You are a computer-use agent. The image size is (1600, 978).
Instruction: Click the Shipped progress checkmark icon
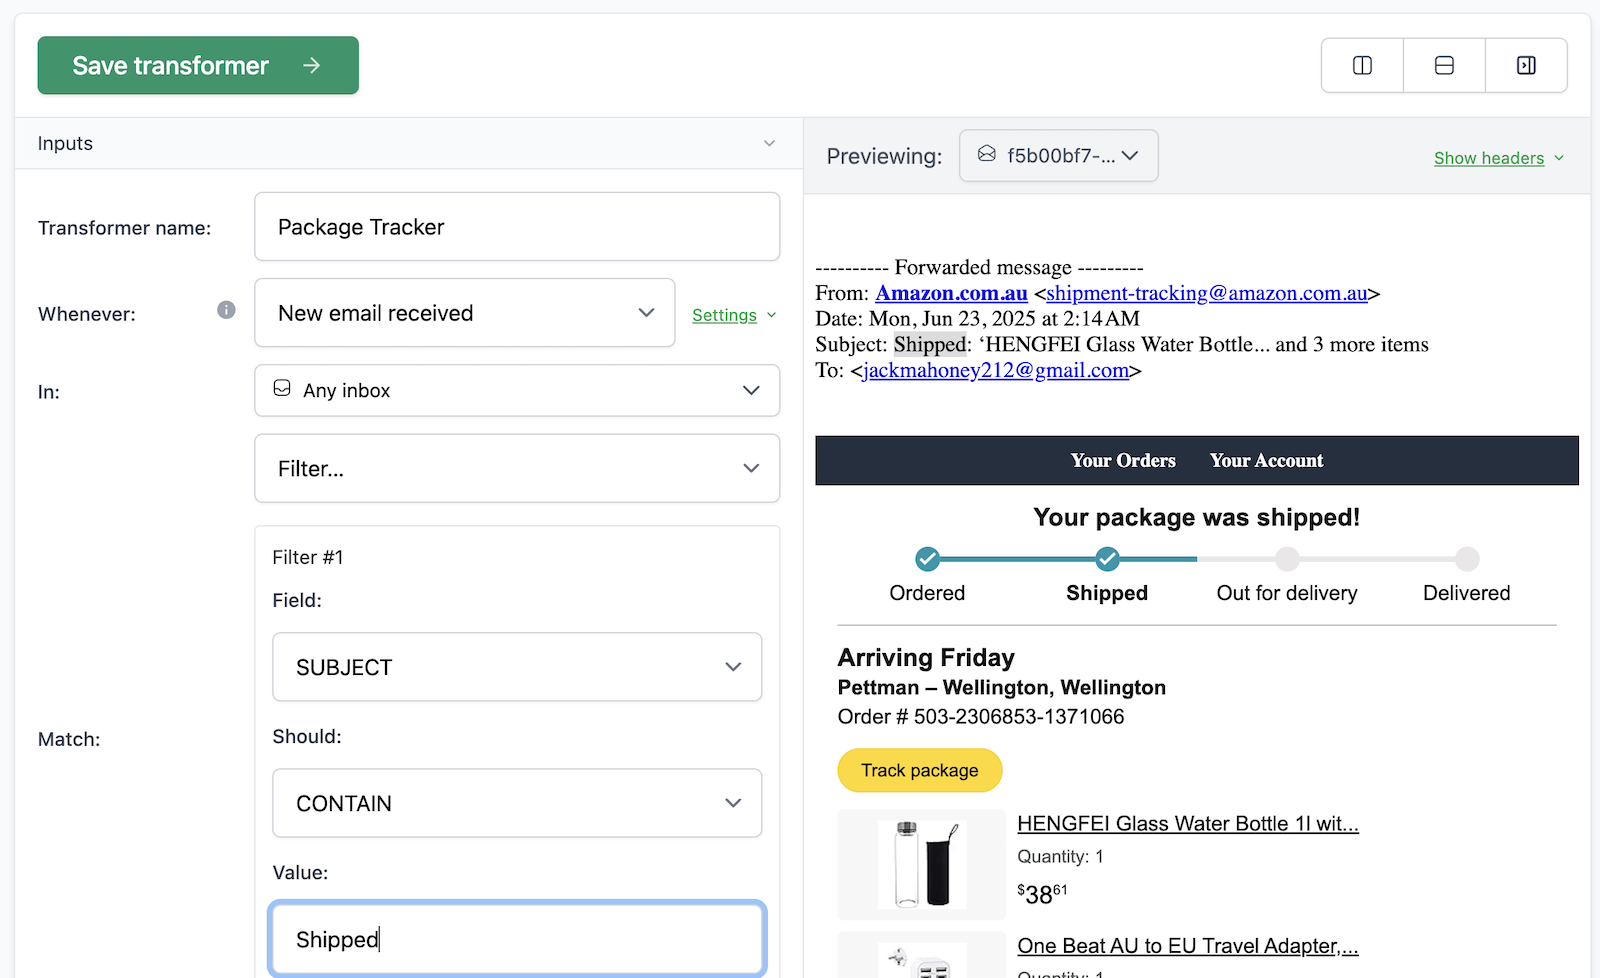[x=1107, y=559]
